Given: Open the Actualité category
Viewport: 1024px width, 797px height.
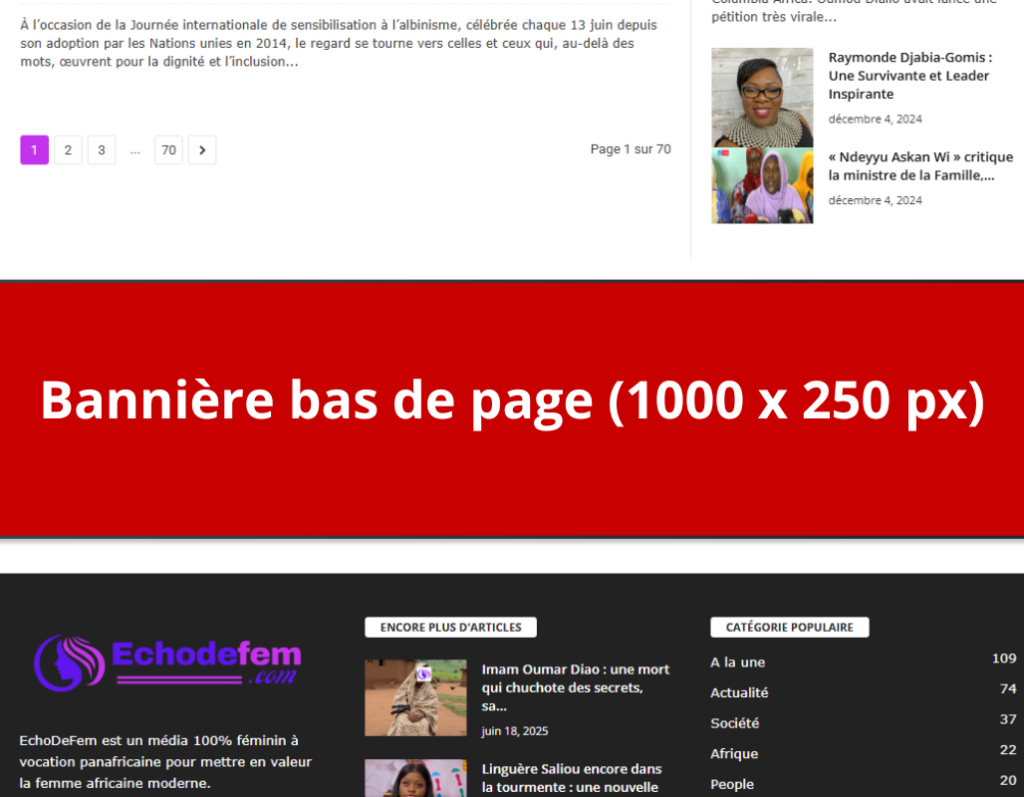Looking at the screenshot, I should pyautogui.click(x=739, y=692).
